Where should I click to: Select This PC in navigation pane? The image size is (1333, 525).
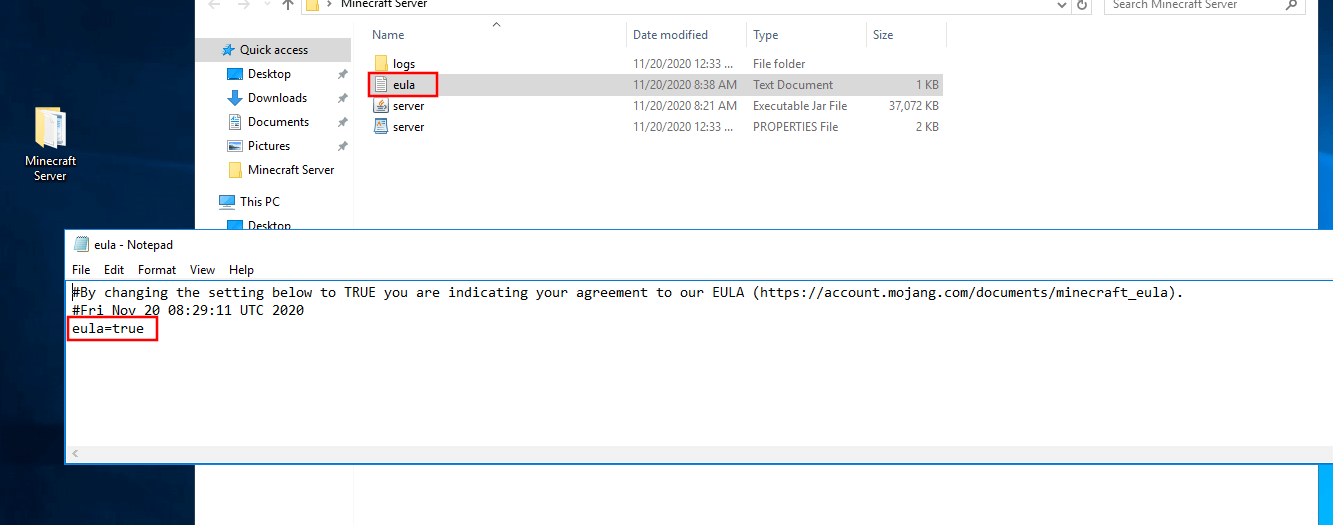click(x=259, y=202)
